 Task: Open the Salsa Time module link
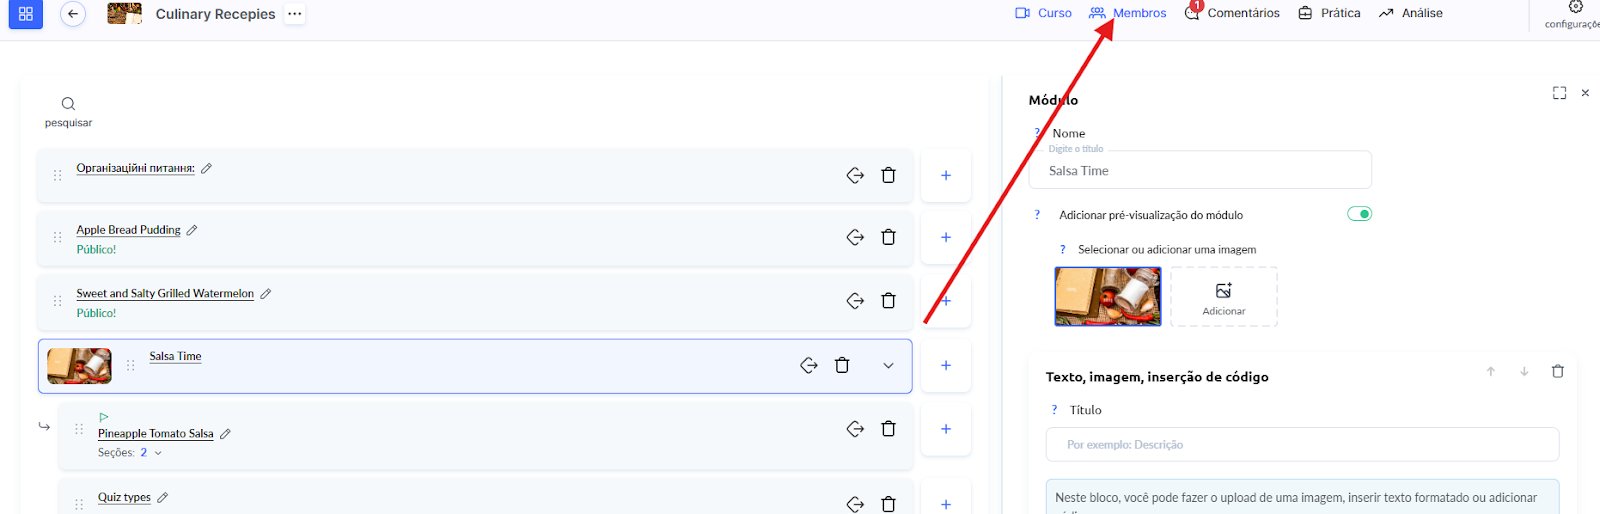coord(175,356)
